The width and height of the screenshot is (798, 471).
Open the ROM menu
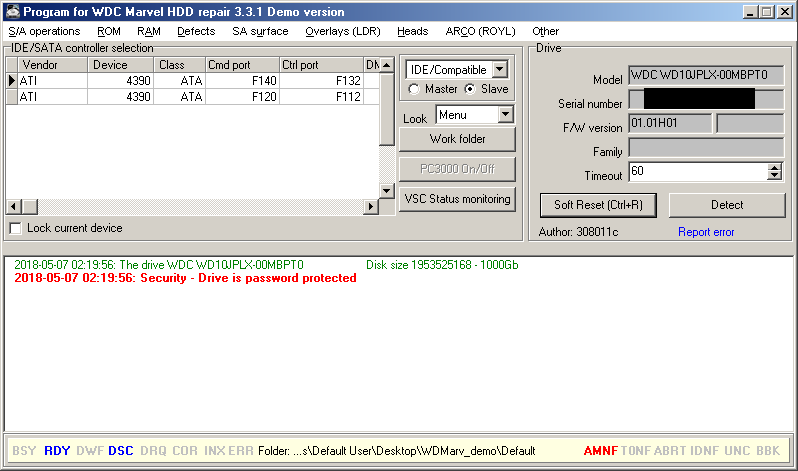click(x=109, y=32)
